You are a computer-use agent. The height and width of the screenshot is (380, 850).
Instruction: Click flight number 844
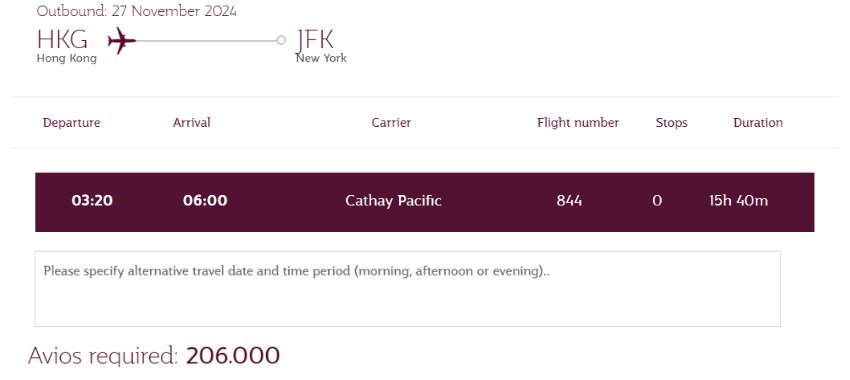[x=569, y=201]
